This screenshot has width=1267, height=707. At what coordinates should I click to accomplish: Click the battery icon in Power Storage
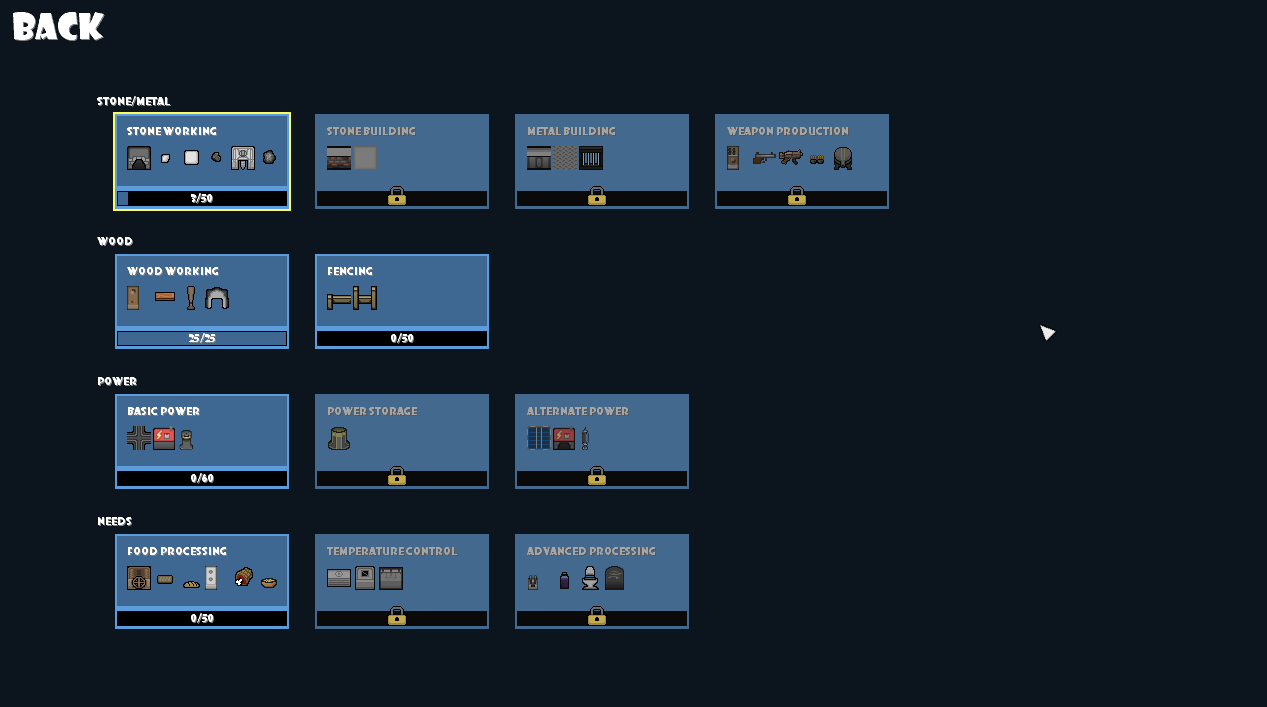339,438
